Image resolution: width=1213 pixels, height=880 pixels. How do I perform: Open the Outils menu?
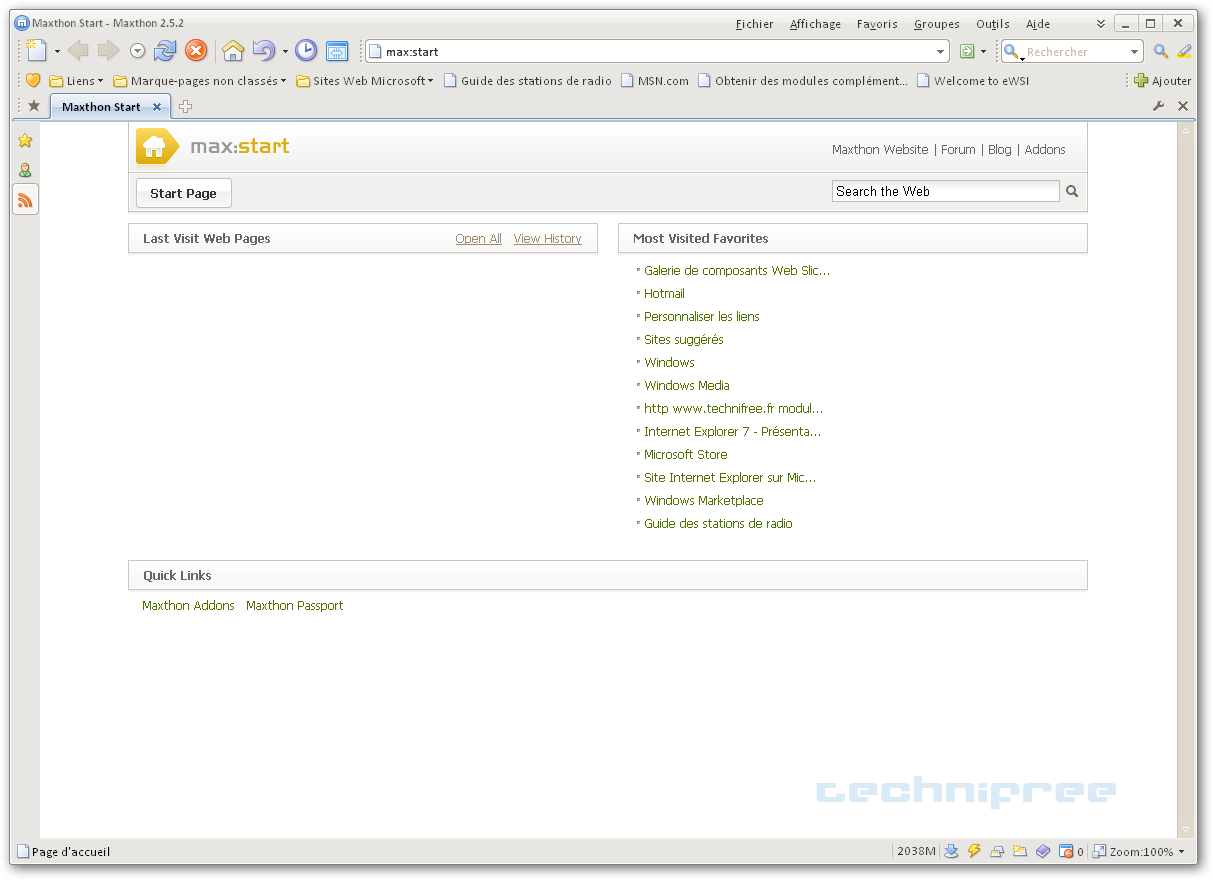(x=992, y=24)
